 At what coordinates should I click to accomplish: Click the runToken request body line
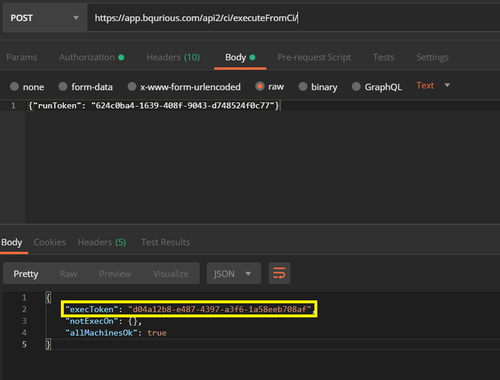coord(154,106)
